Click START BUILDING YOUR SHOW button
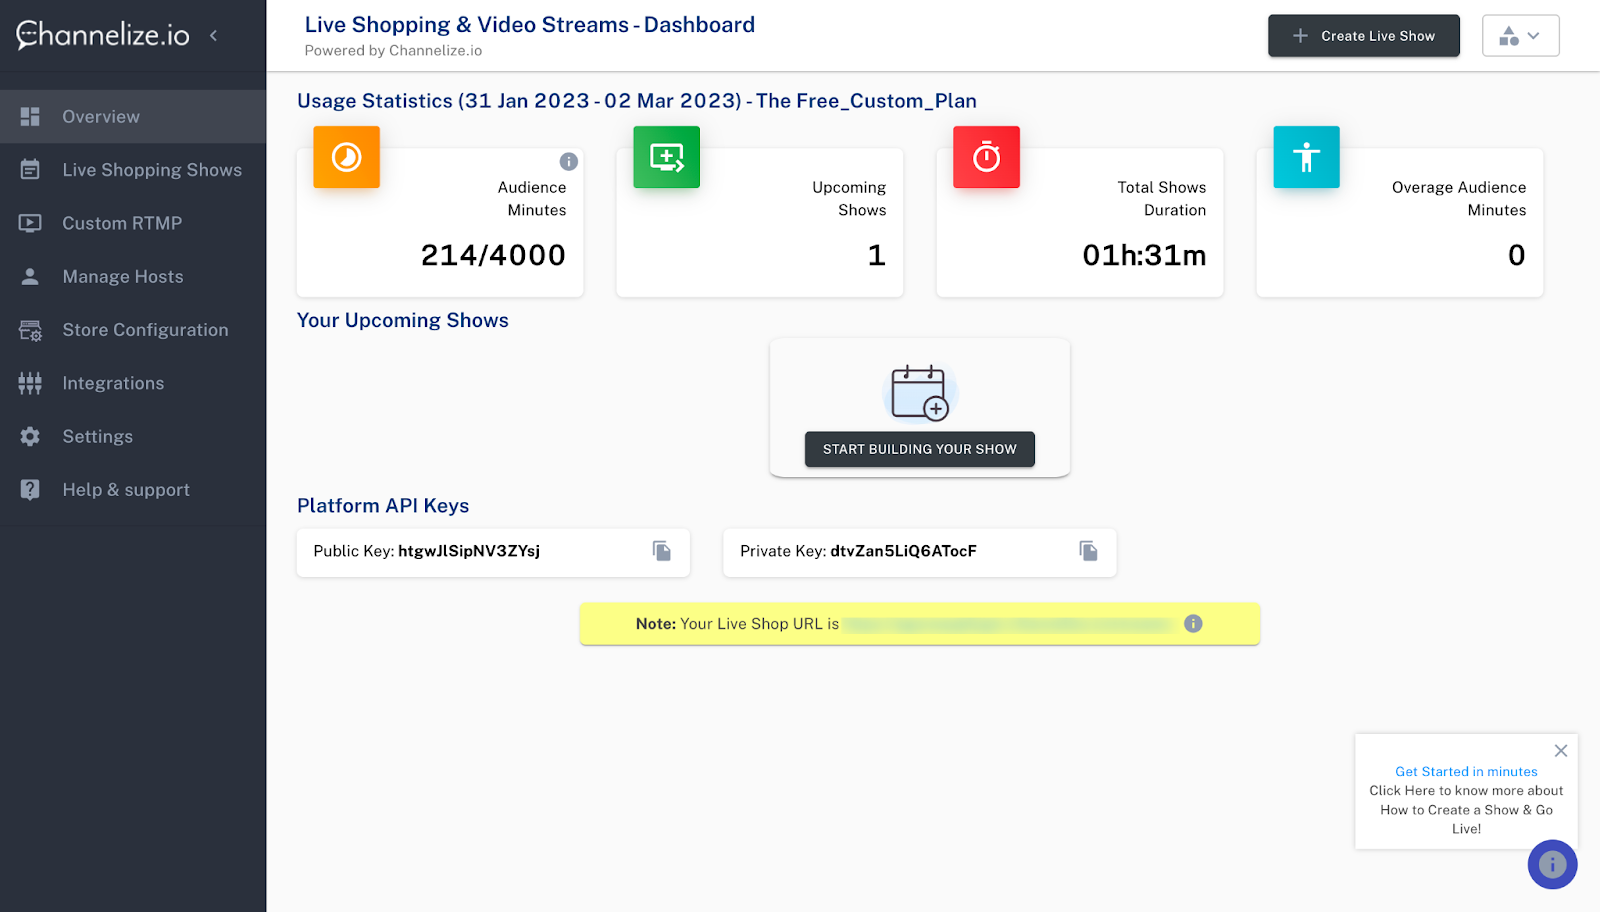 point(920,450)
